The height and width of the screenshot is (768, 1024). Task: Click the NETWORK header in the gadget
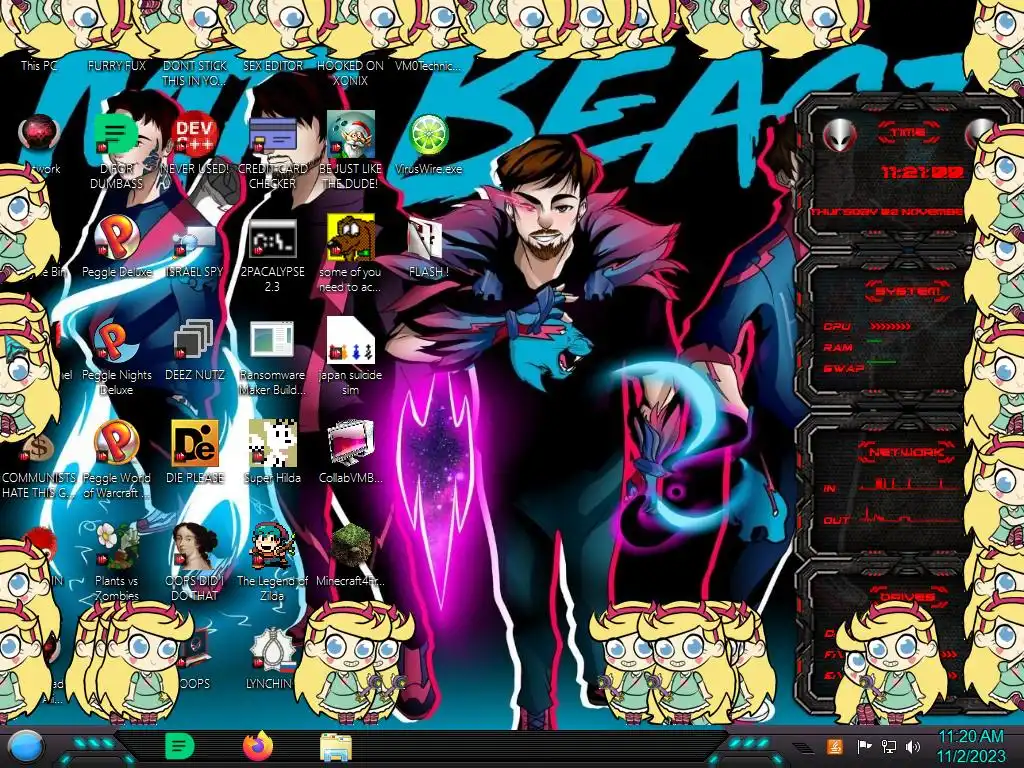click(x=906, y=451)
